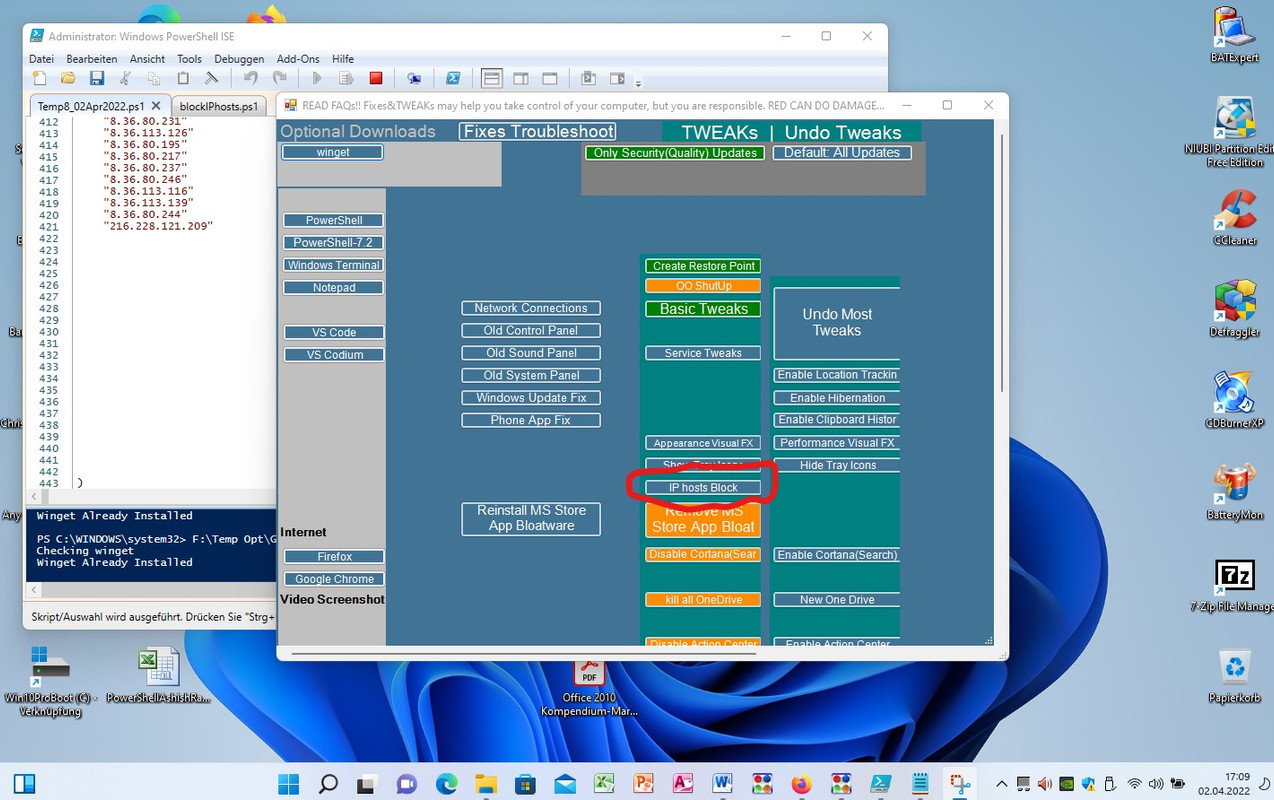This screenshot has height=800, width=1274.
Task: Open the Bearbeiten menu
Action: (x=92, y=59)
